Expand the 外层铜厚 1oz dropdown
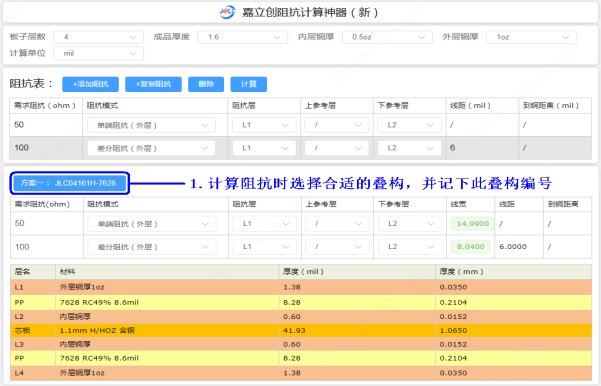Viewport: 601px width, 386px height. pos(531,37)
